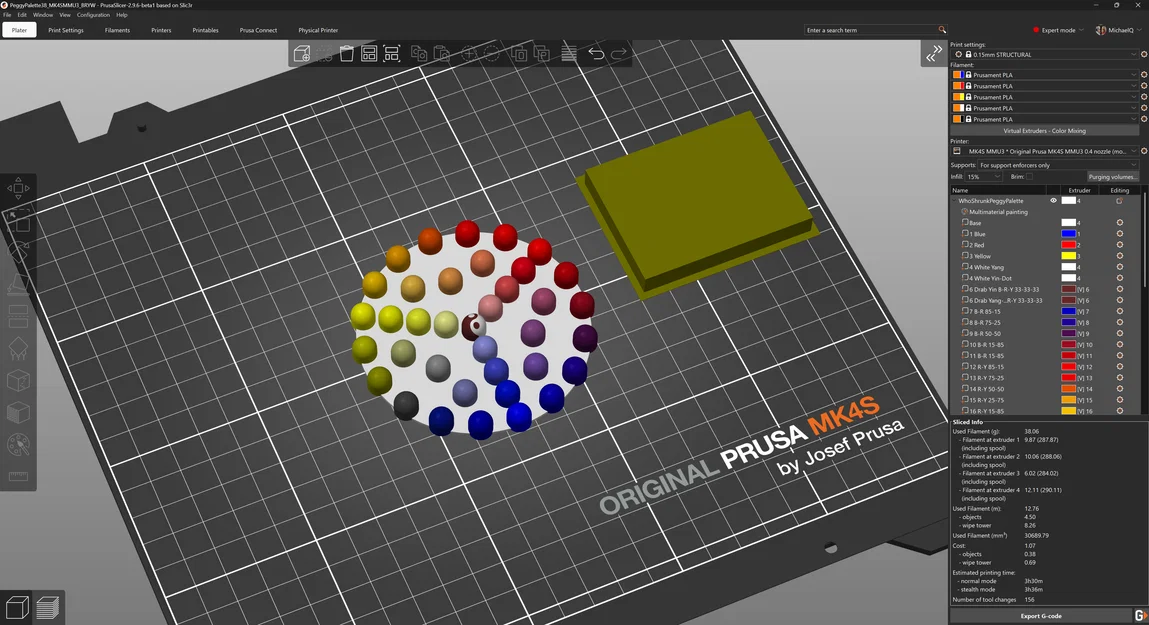Select the Multimaterial painting palette tool
This screenshot has height=625, width=1149.
[18, 444]
